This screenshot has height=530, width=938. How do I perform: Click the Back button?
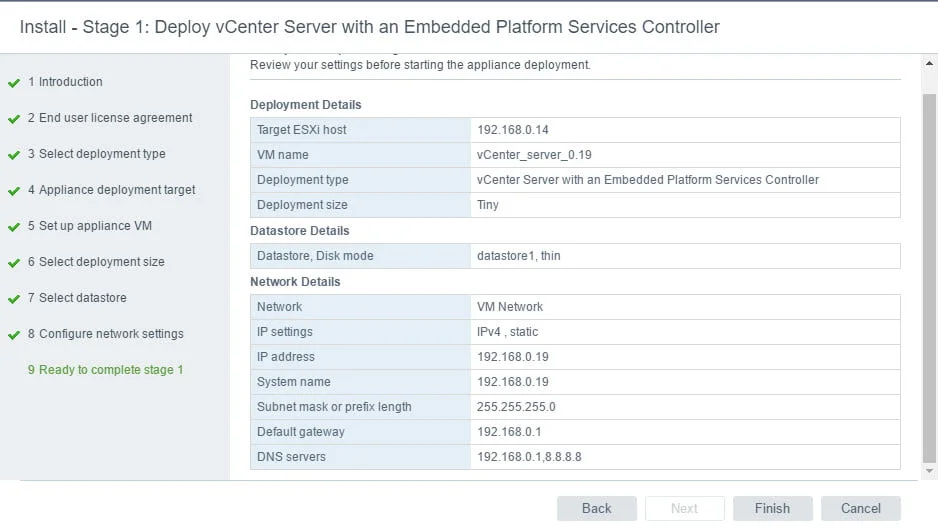pos(596,508)
